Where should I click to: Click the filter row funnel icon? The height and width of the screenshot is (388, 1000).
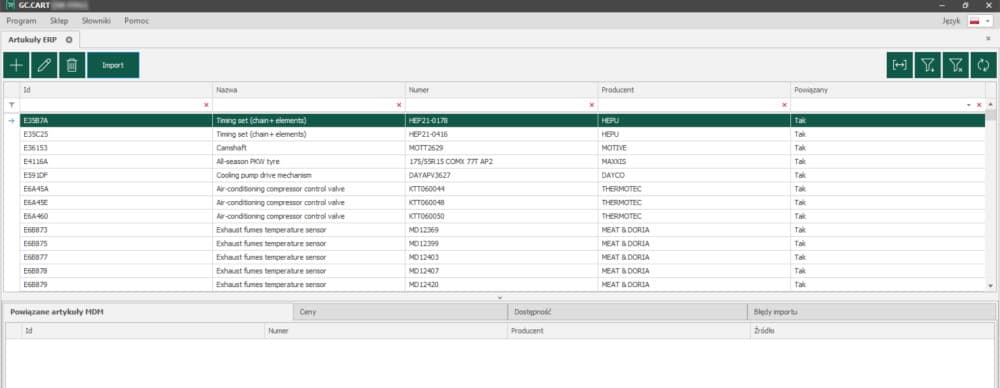coord(11,105)
